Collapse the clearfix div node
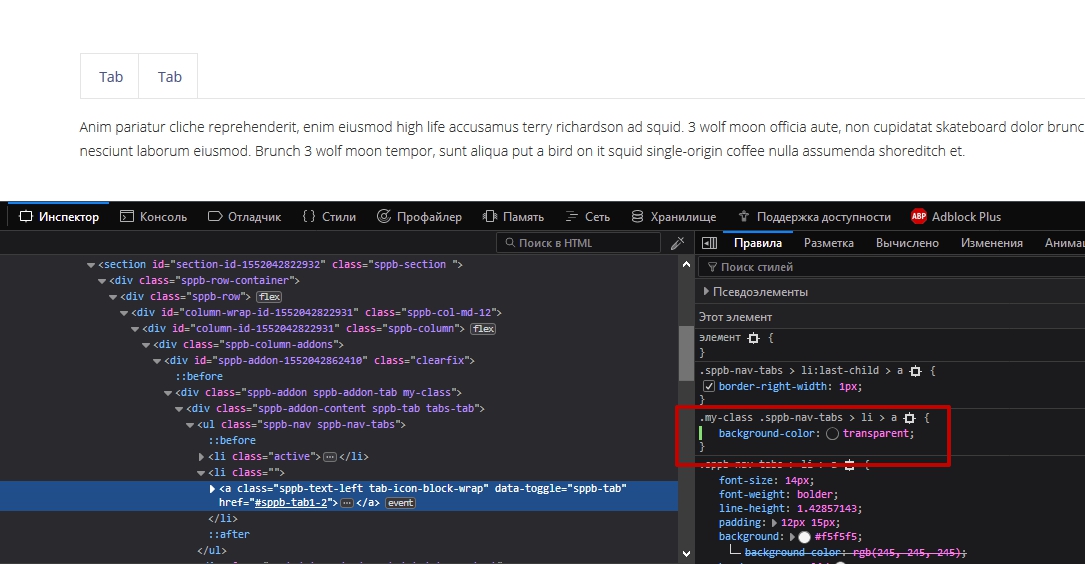1085x564 pixels. tap(157, 361)
